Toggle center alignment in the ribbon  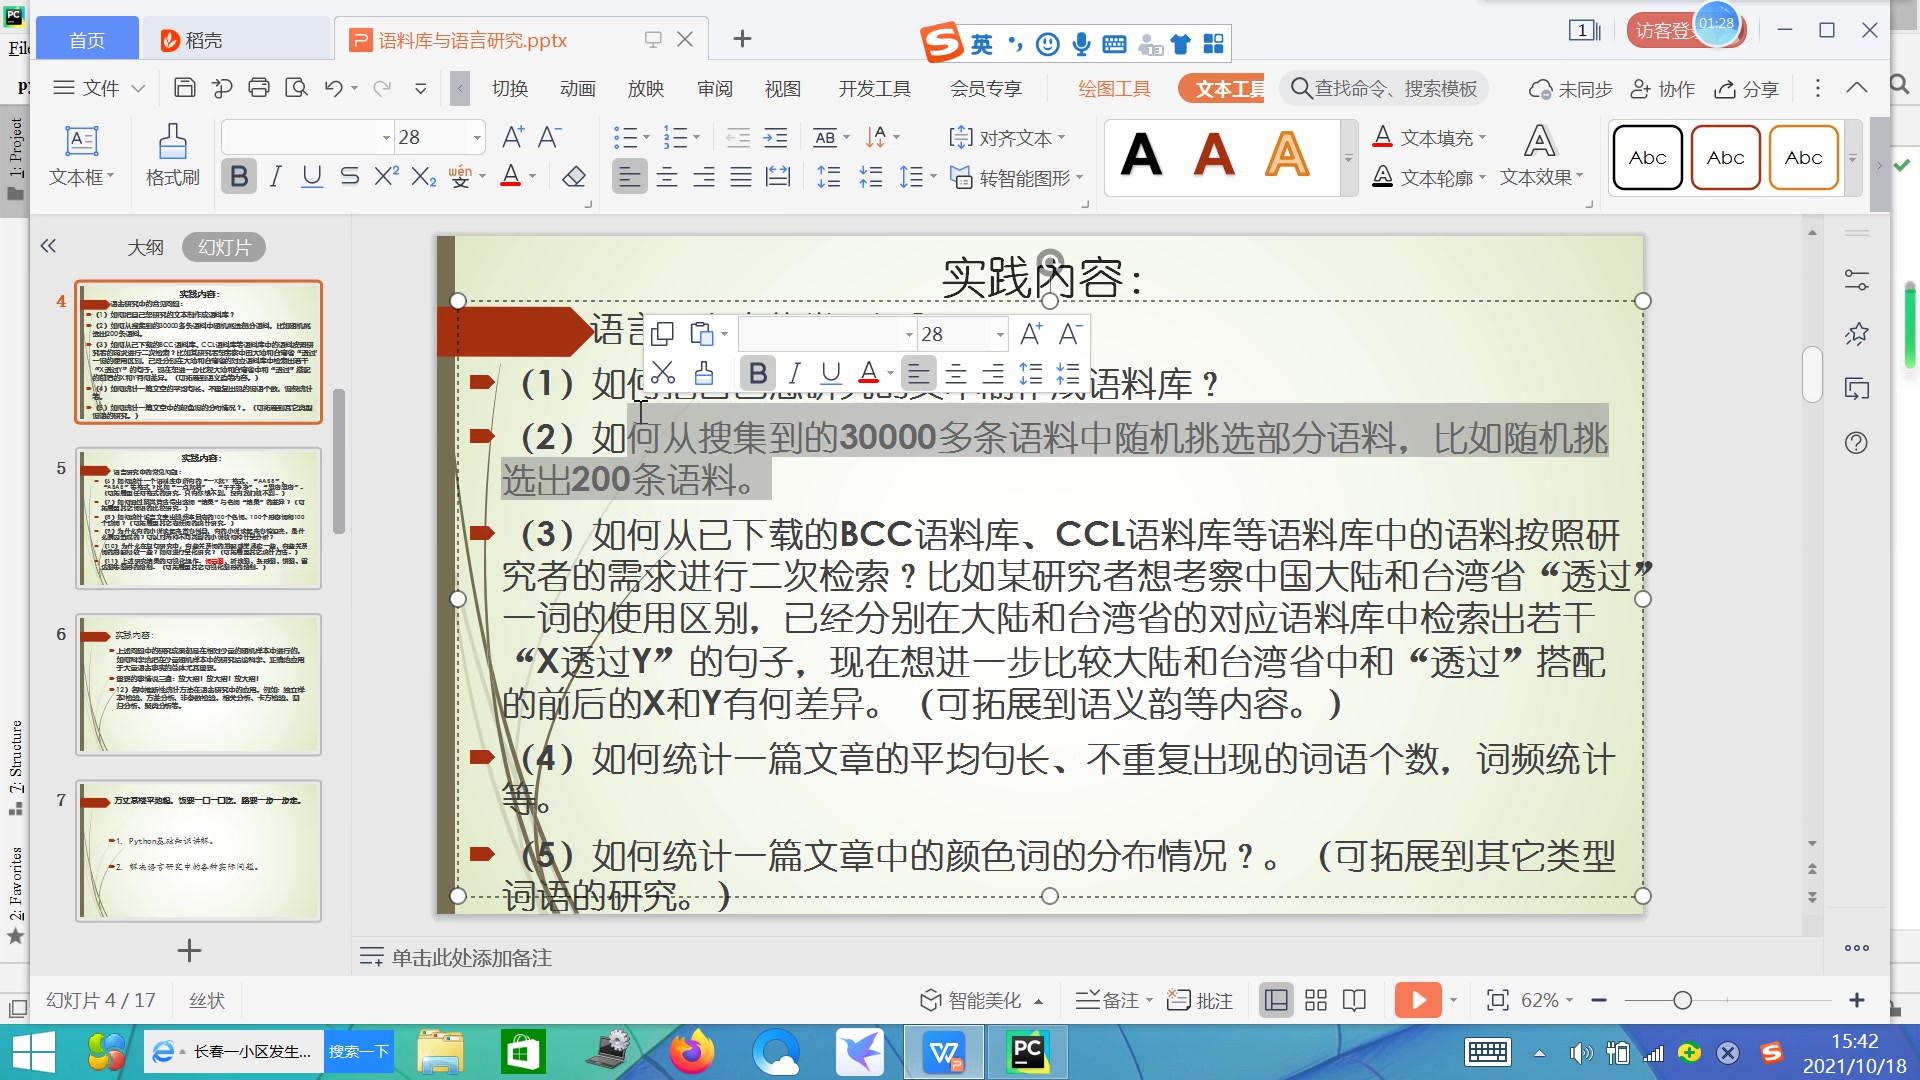pyautogui.click(x=667, y=177)
